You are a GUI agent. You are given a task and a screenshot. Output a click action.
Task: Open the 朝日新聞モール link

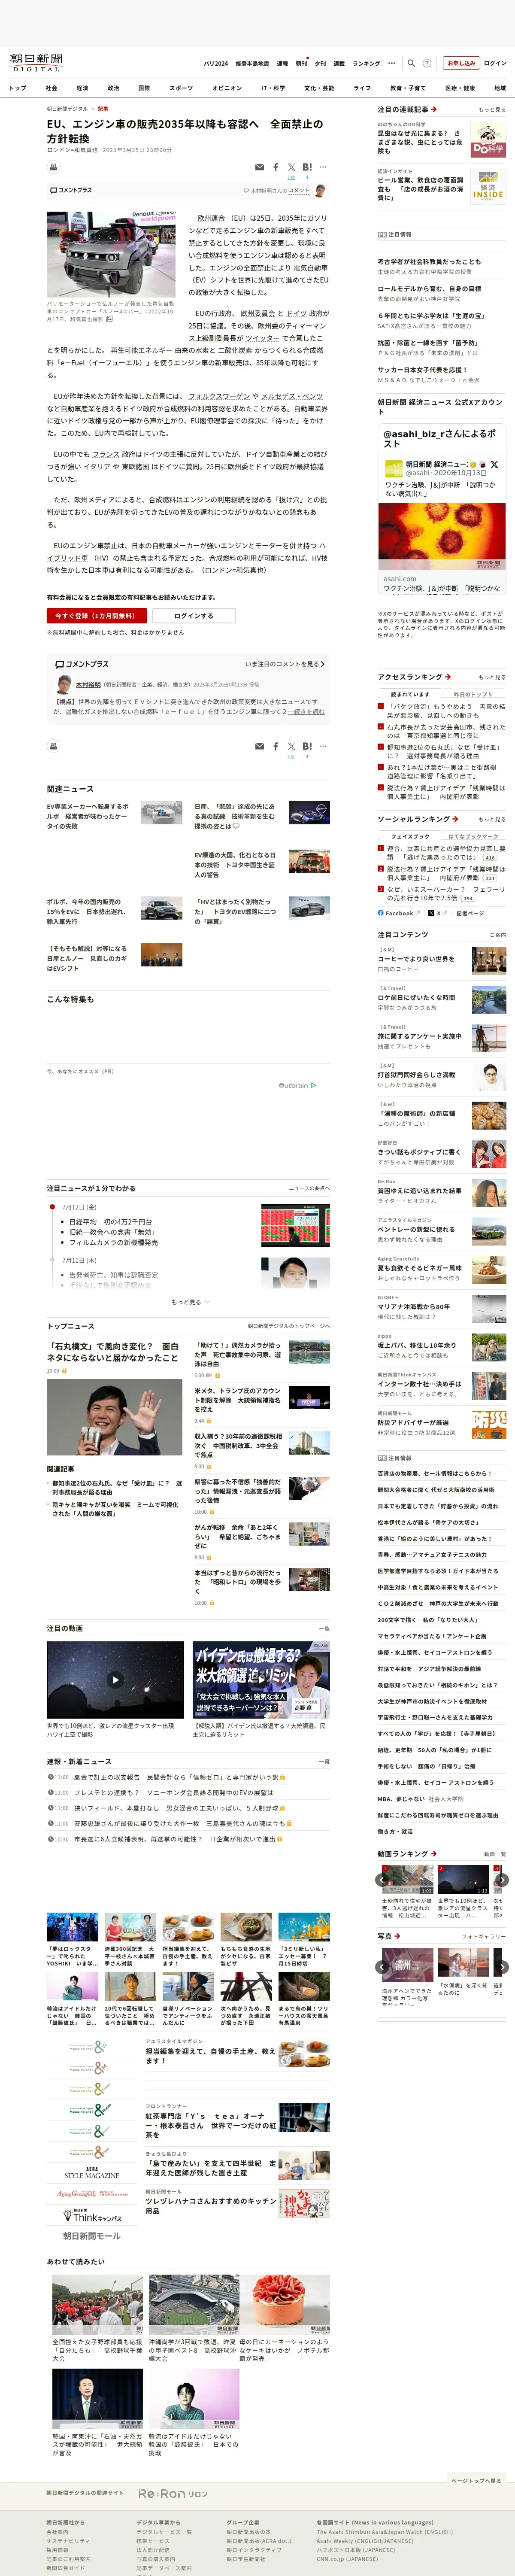[92, 2236]
